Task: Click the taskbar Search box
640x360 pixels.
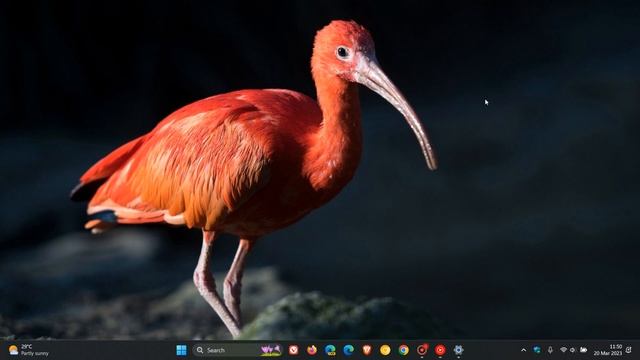Action: coord(238,350)
